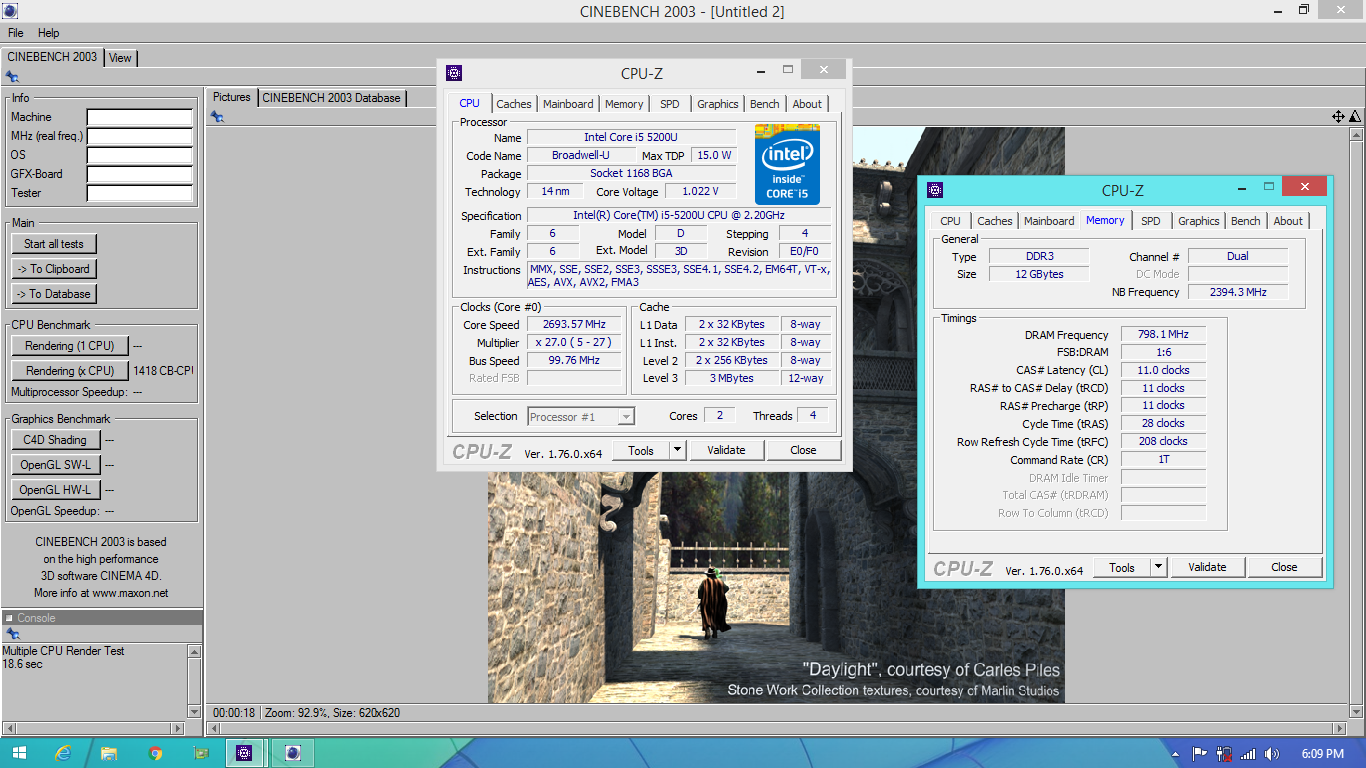Click the Close button in the CPU-Z Memory window
This screenshot has width=1366, height=768.
pos(1284,567)
